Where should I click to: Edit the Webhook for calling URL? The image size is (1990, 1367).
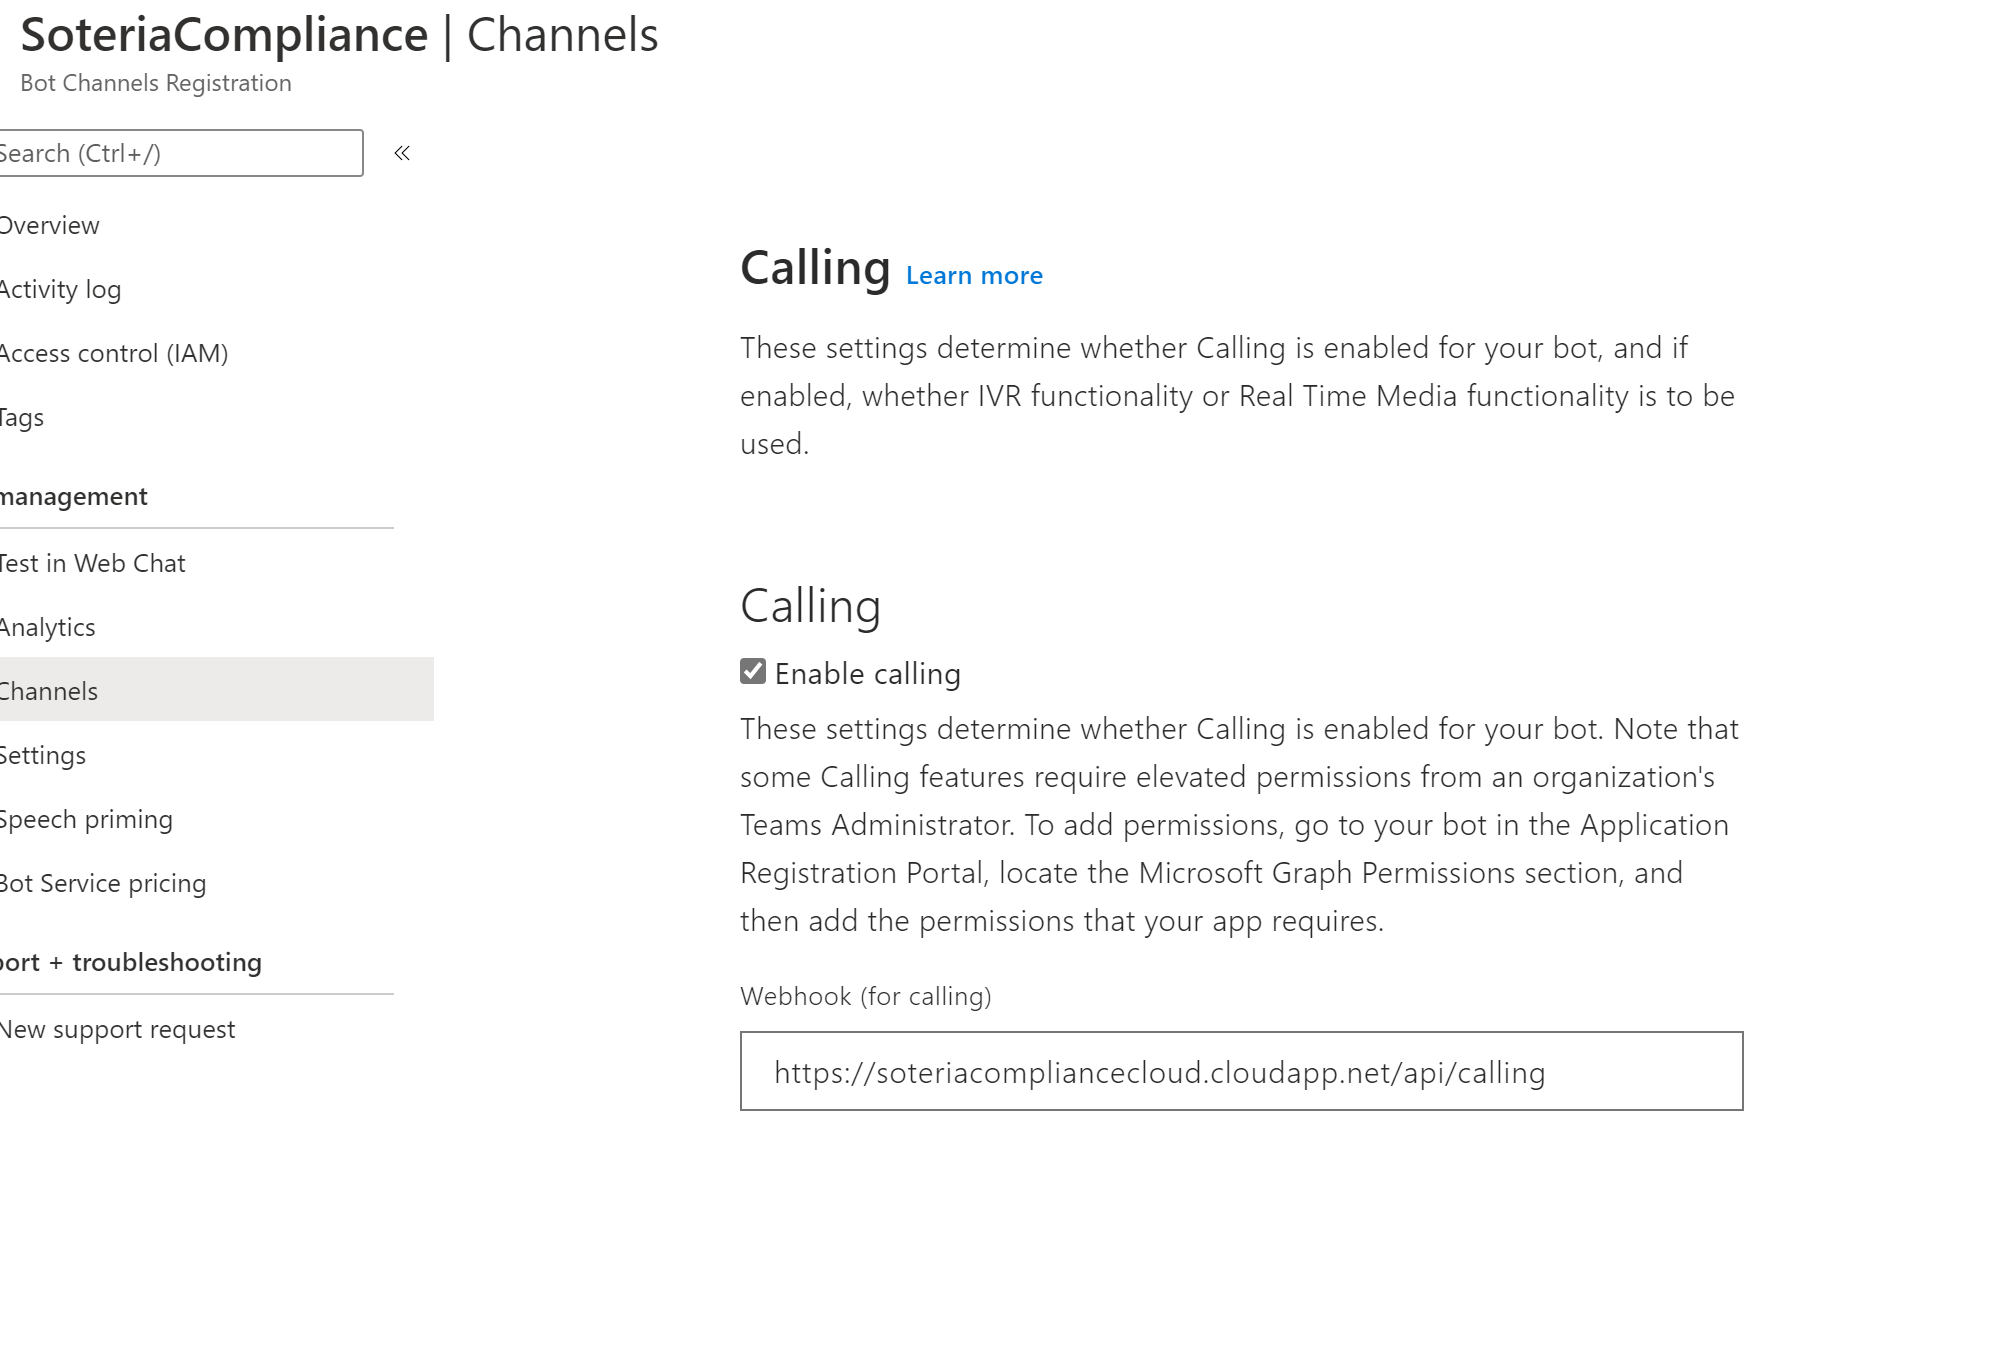[x=1240, y=1071]
